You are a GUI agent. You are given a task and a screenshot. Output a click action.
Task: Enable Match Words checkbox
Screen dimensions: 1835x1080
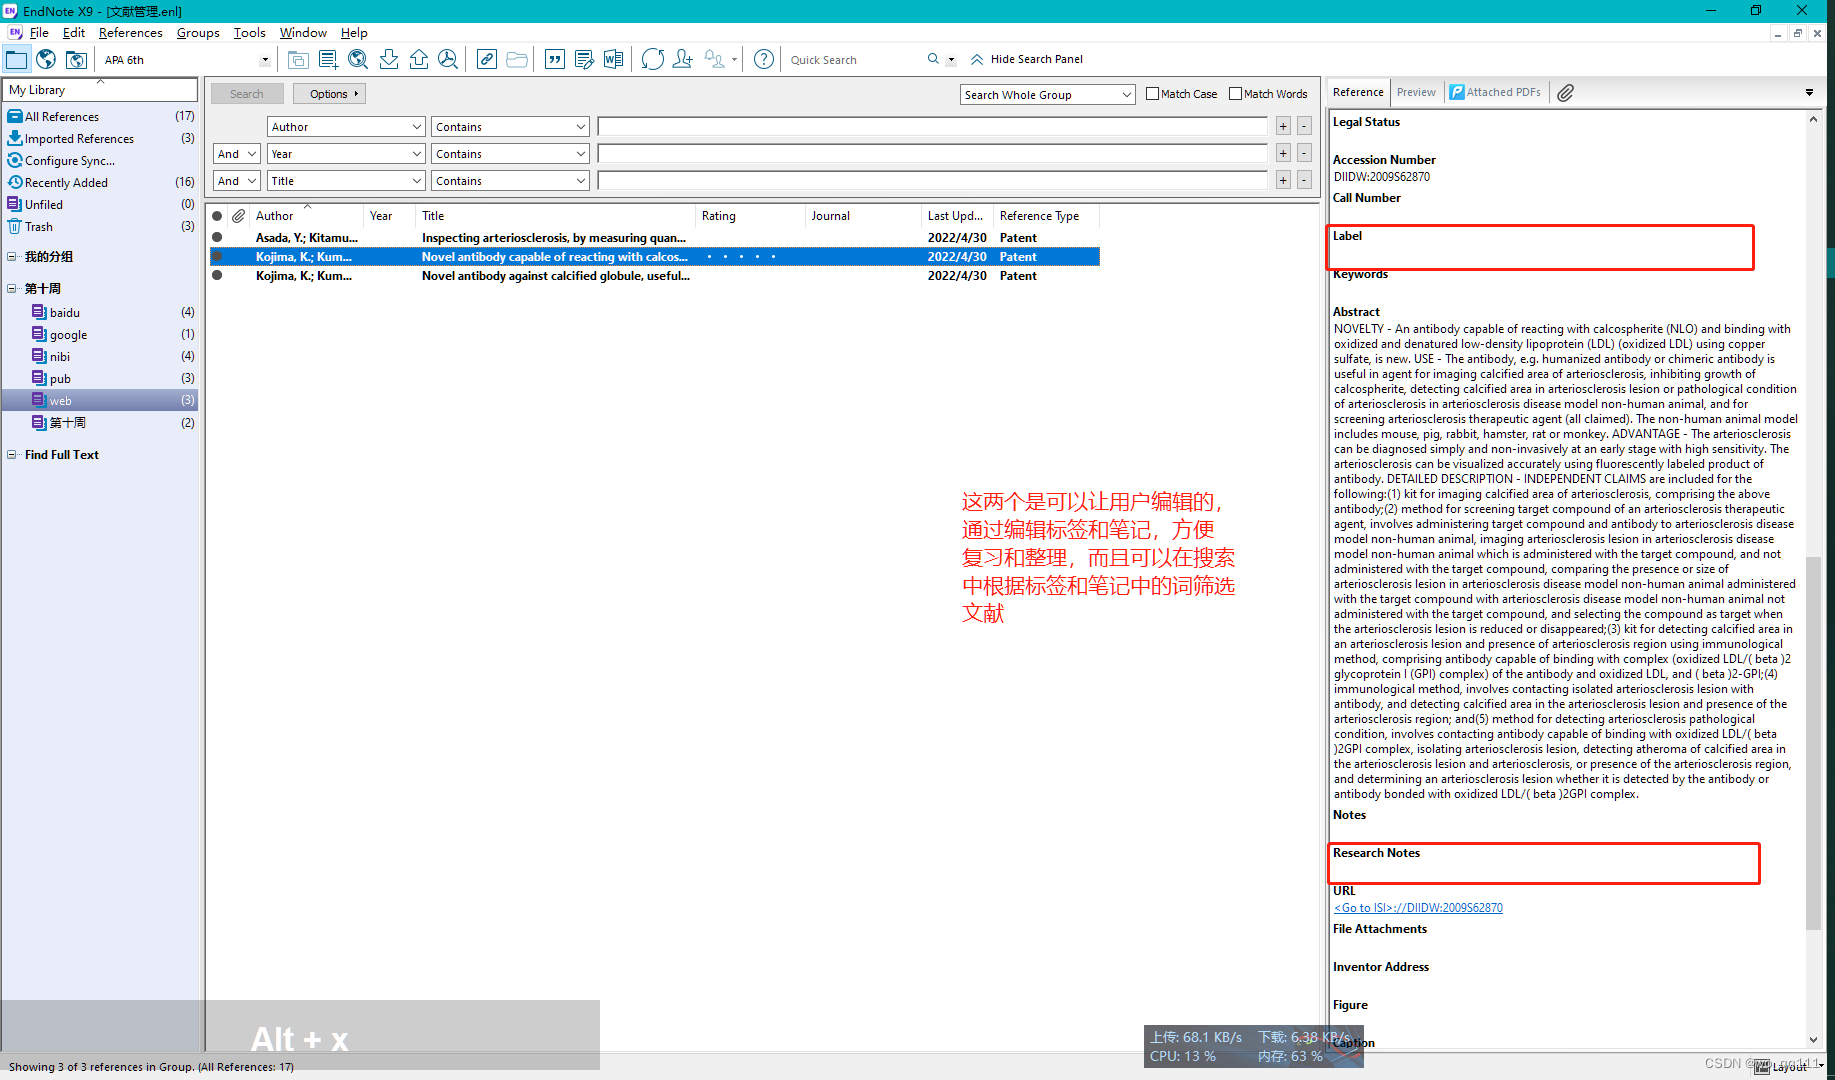1236,94
